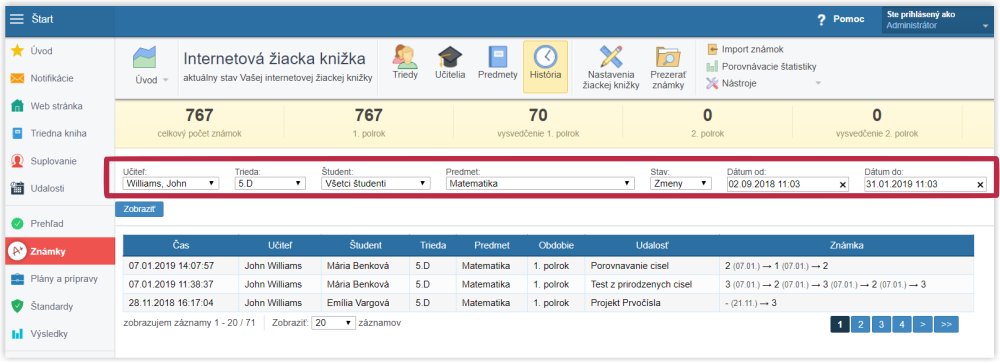Click Projekt Prvočísla event cell
Screen dimensions: 1000x363
(x=652, y=303)
